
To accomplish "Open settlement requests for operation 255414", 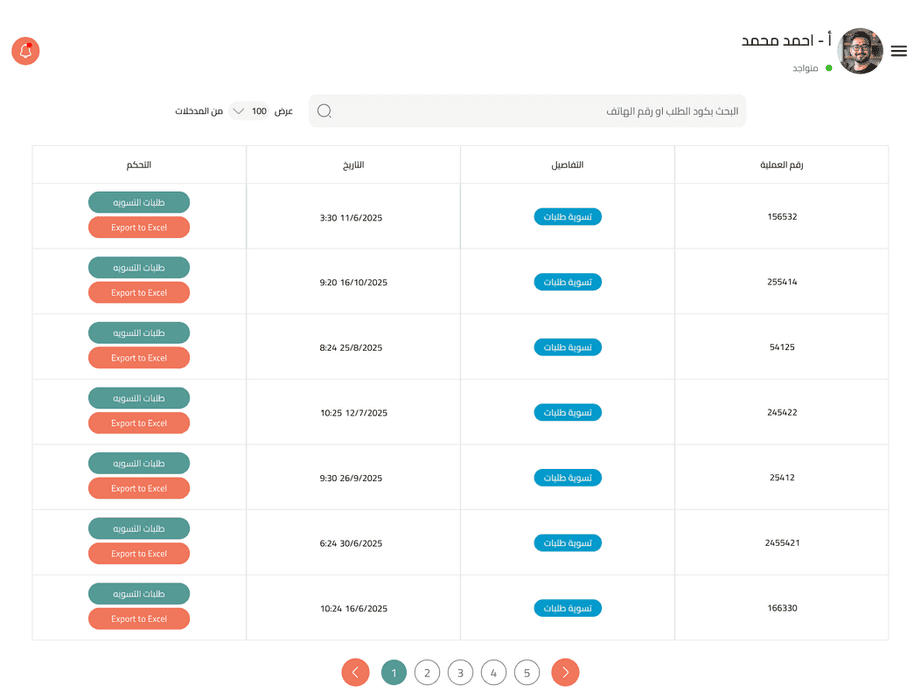I will [139, 268].
